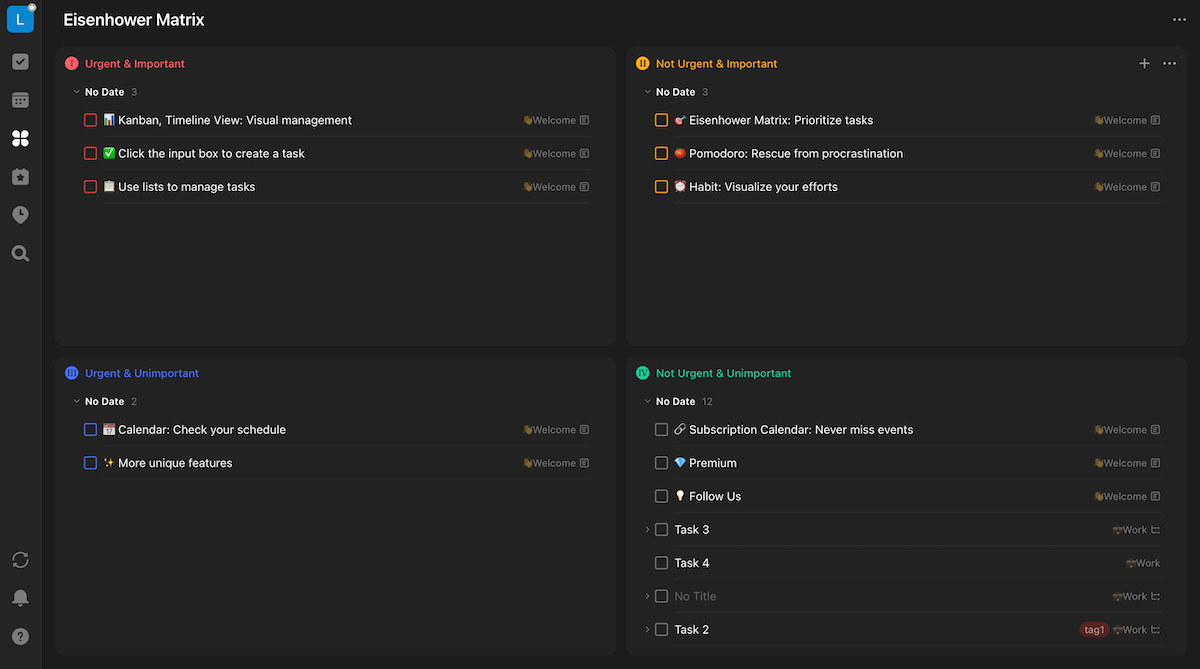Expand subtasks of Task 3
This screenshot has height=669, width=1200.
tap(647, 530)
